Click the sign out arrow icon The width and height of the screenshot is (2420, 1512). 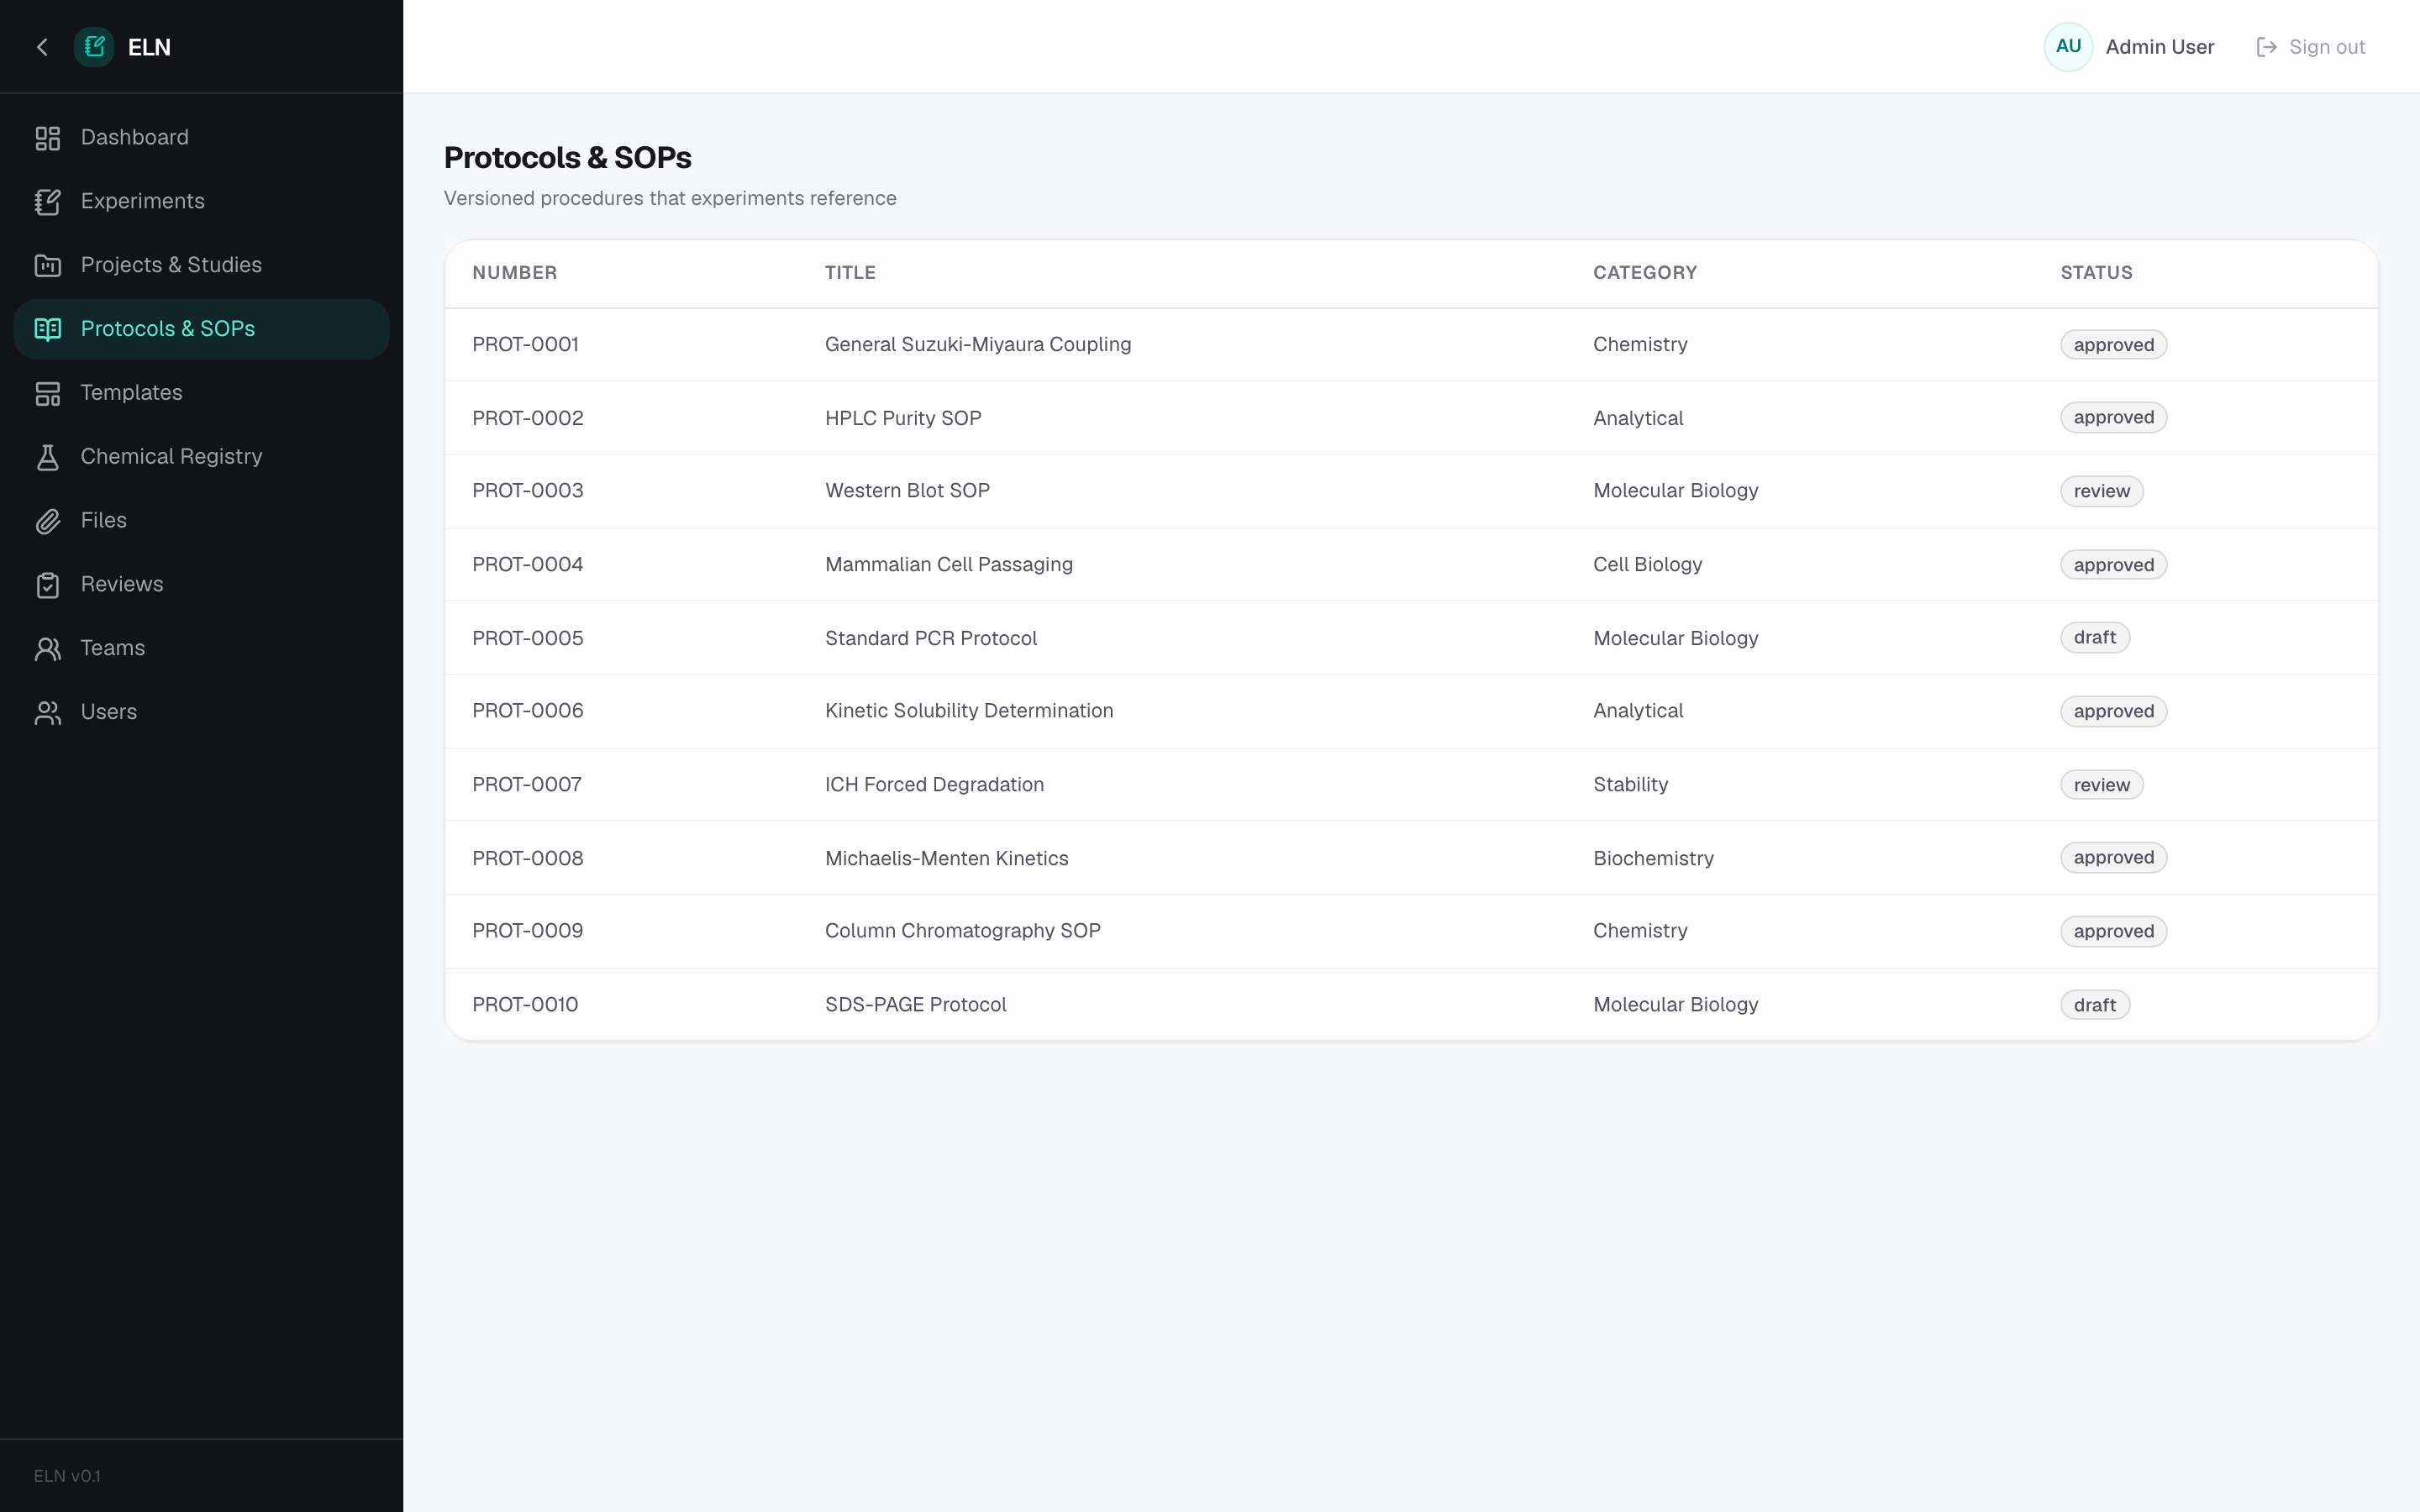coord(2267,47)
